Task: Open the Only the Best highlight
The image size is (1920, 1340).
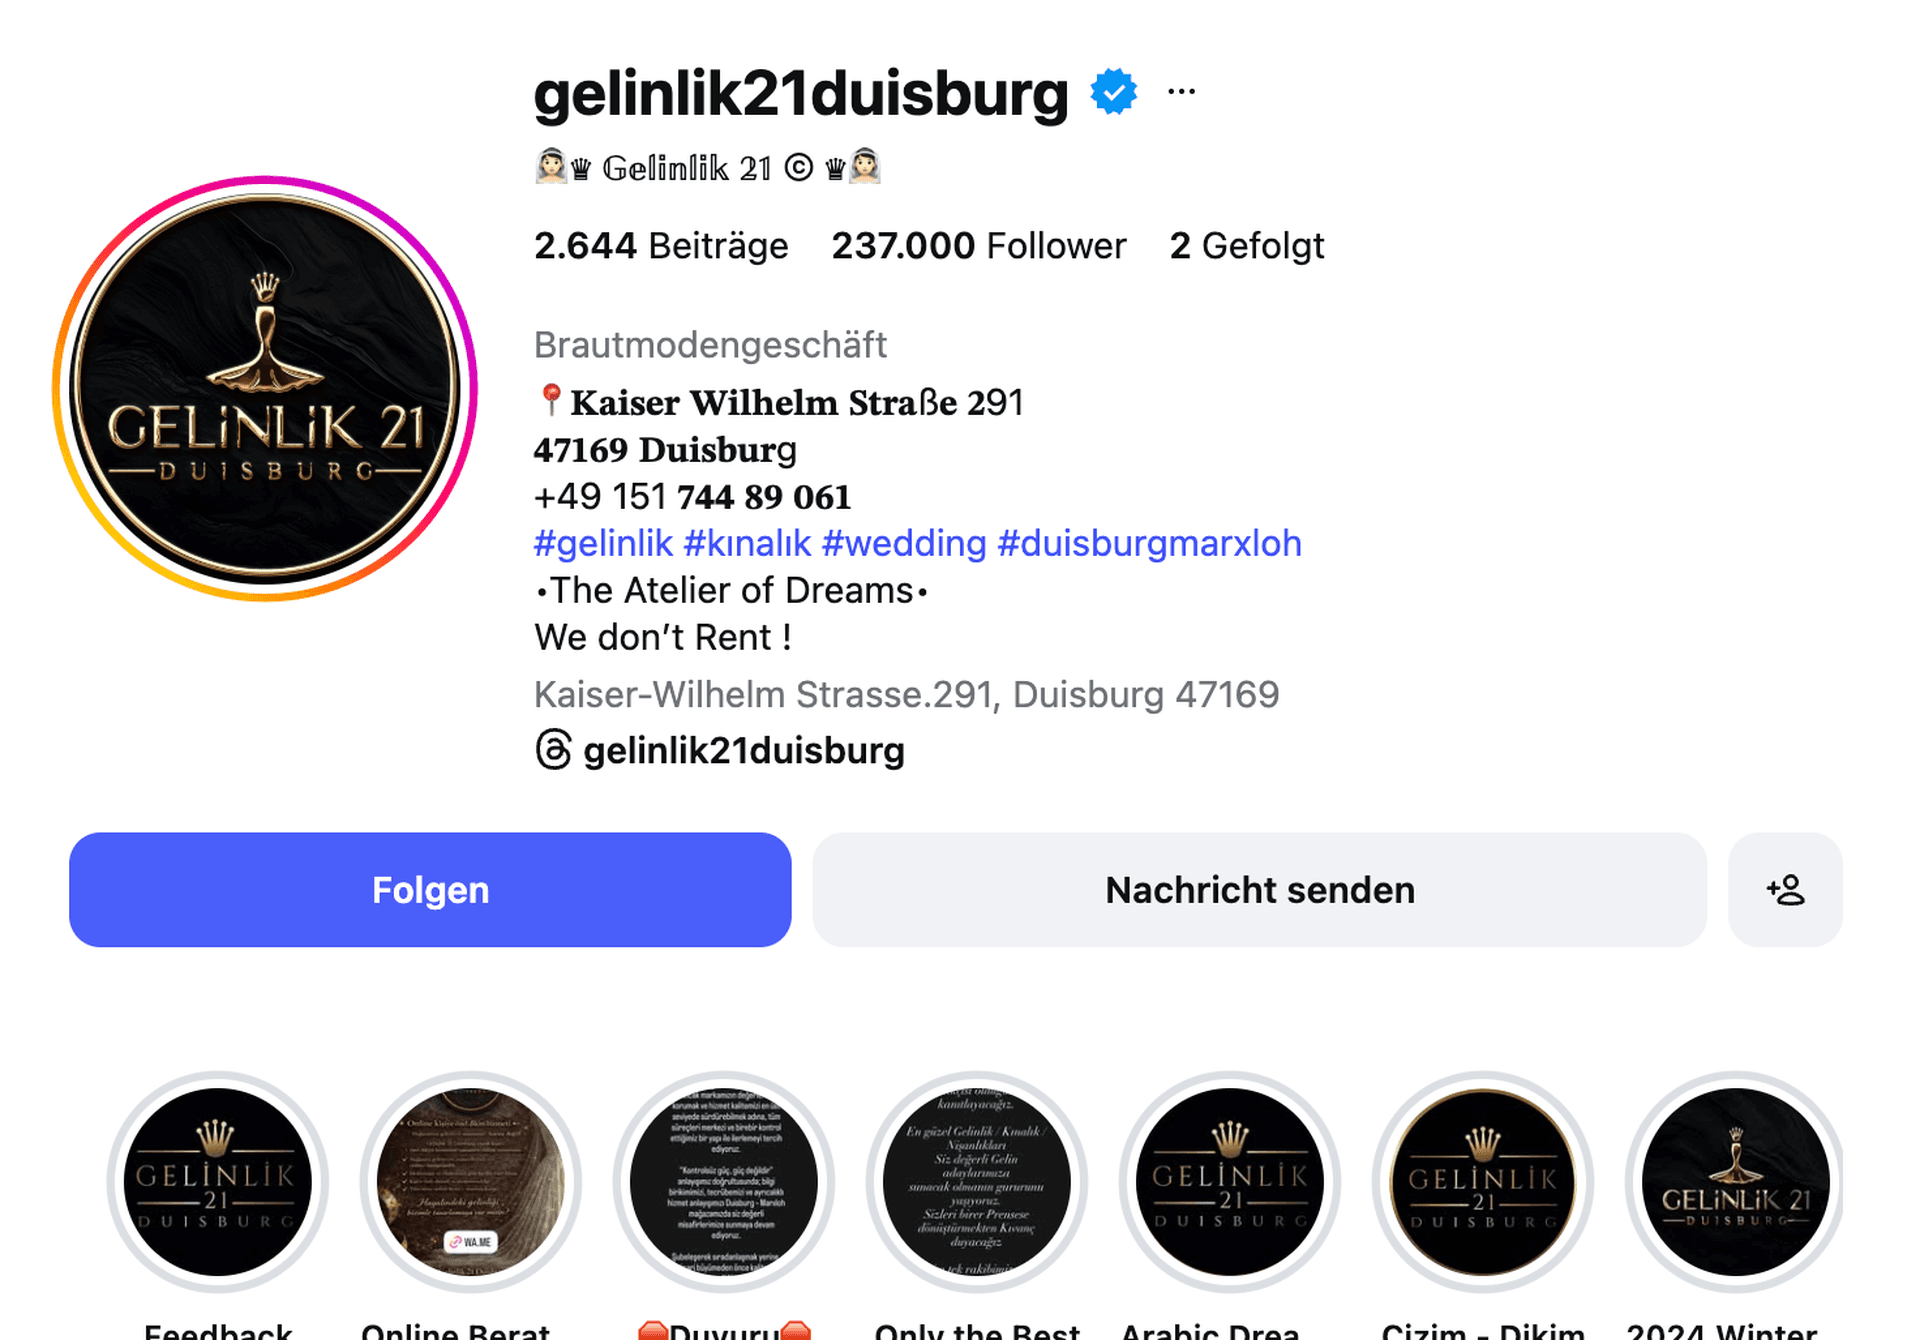Action: pos(977,1182)
